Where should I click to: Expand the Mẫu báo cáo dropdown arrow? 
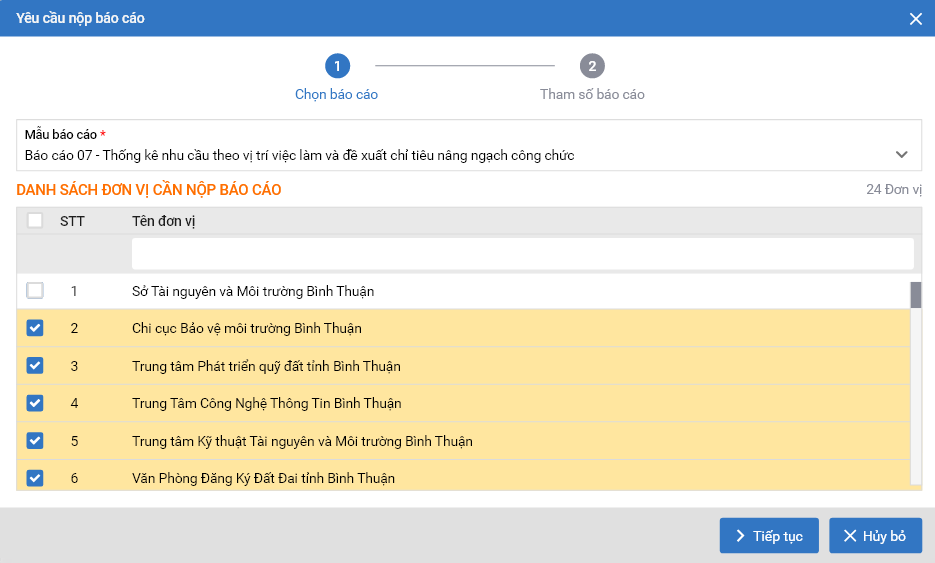point(901,155)
